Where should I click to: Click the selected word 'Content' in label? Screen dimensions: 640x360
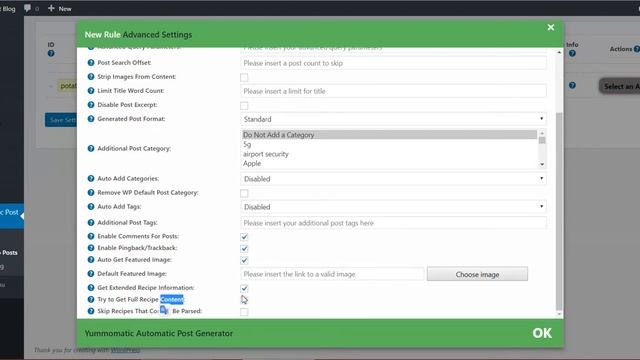pos(172,299)
